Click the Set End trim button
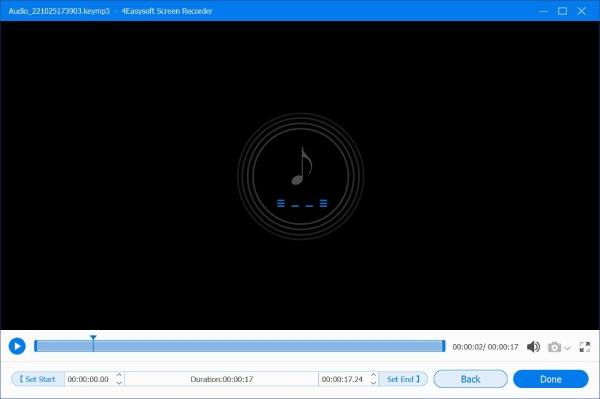Image resolution: width=600 pixels, height=399 pixels. (403, 379)
